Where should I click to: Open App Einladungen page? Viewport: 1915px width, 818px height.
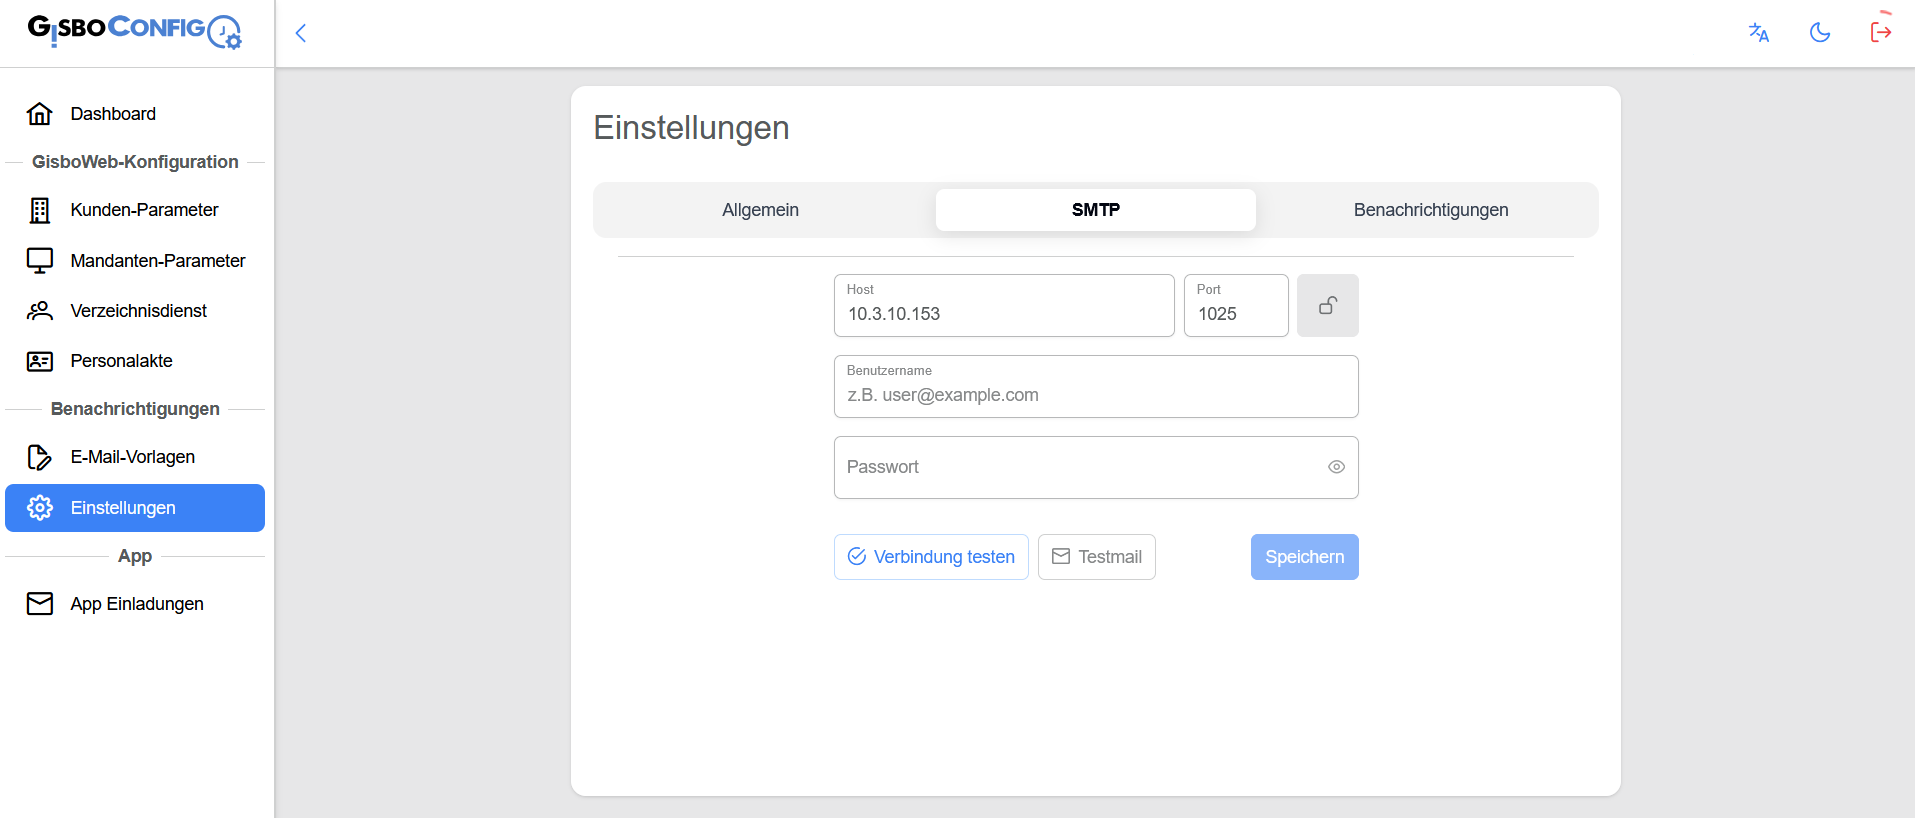[x=135, y=604]
